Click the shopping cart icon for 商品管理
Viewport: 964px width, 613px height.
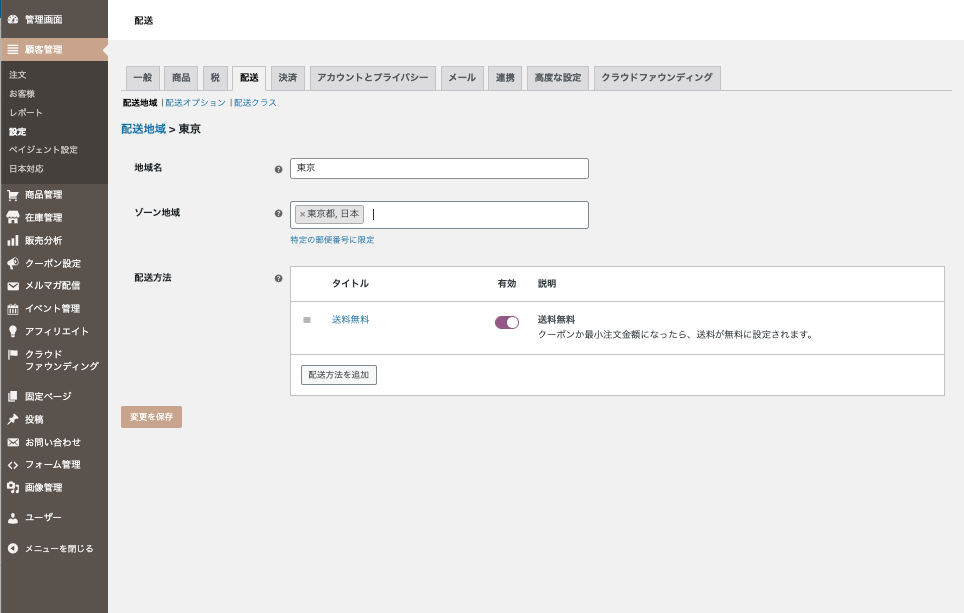click(13, 195)
